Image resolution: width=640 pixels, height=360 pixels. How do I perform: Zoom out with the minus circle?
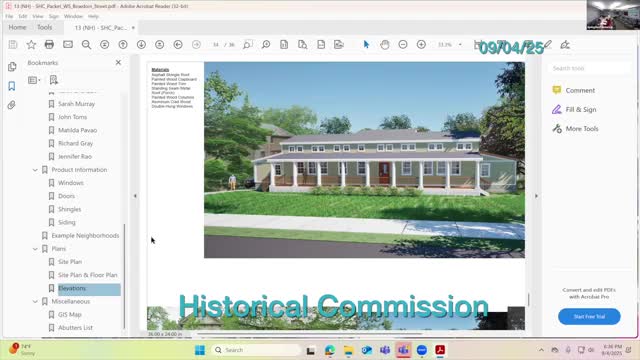(x=403, y=44)
